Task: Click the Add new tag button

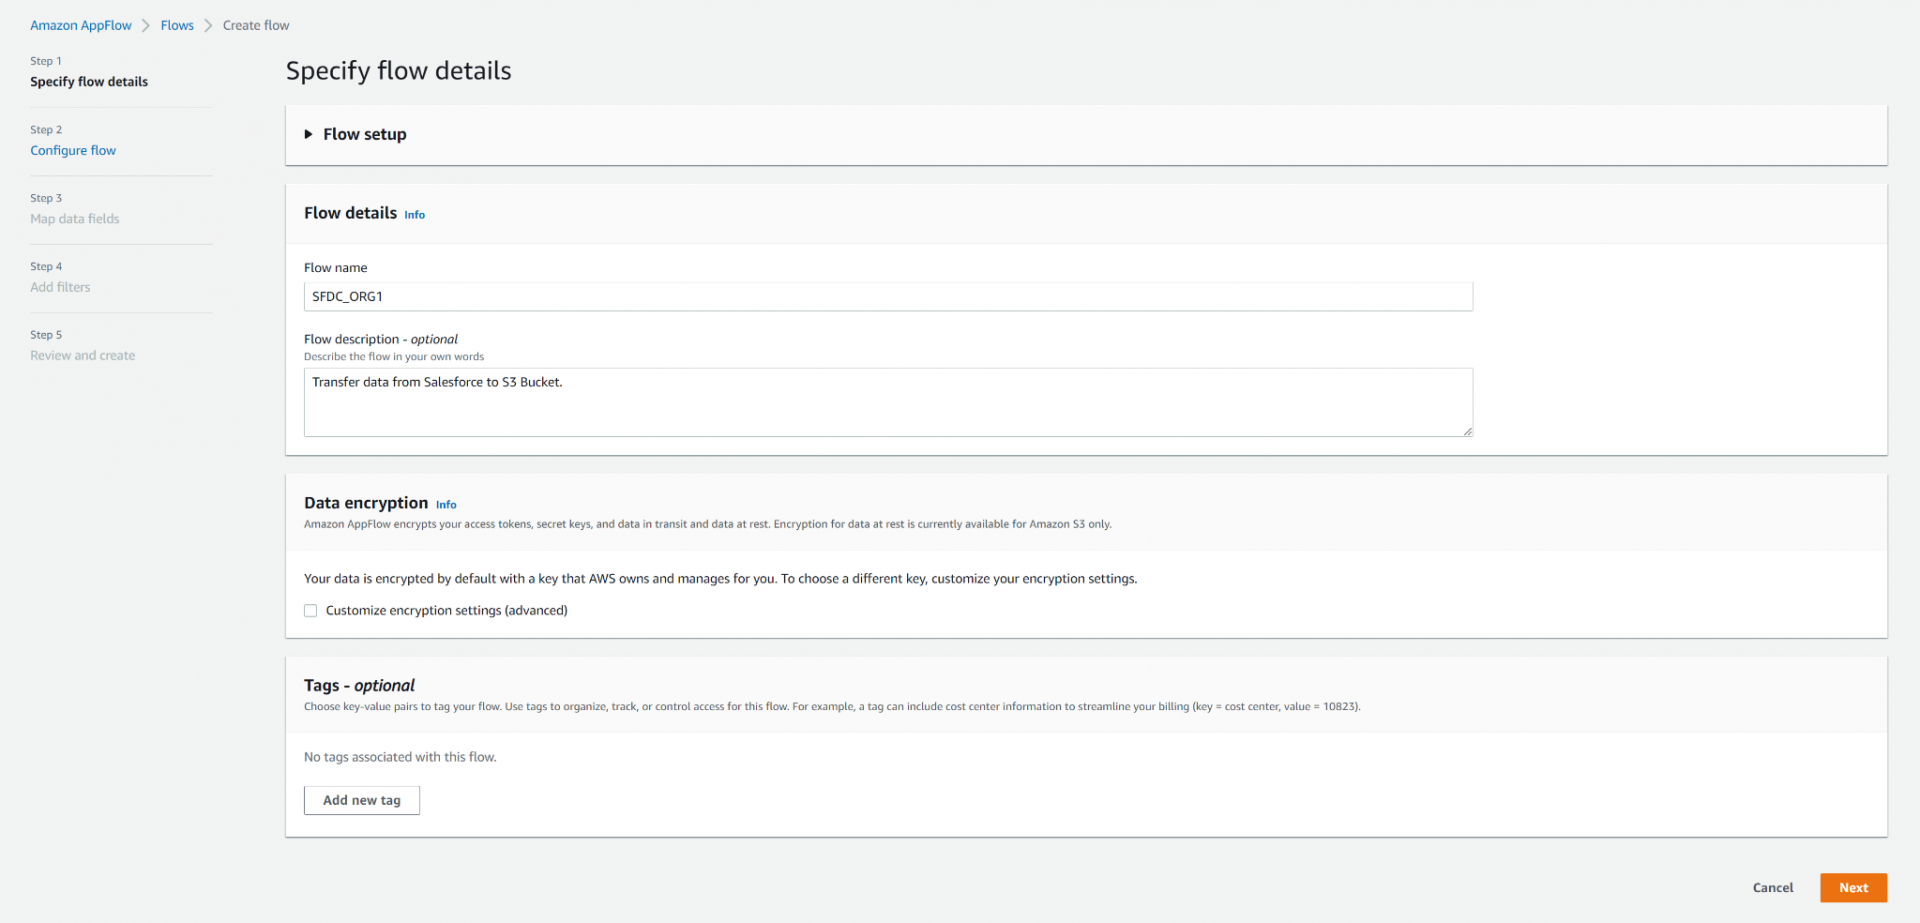Action: point(361,800)
